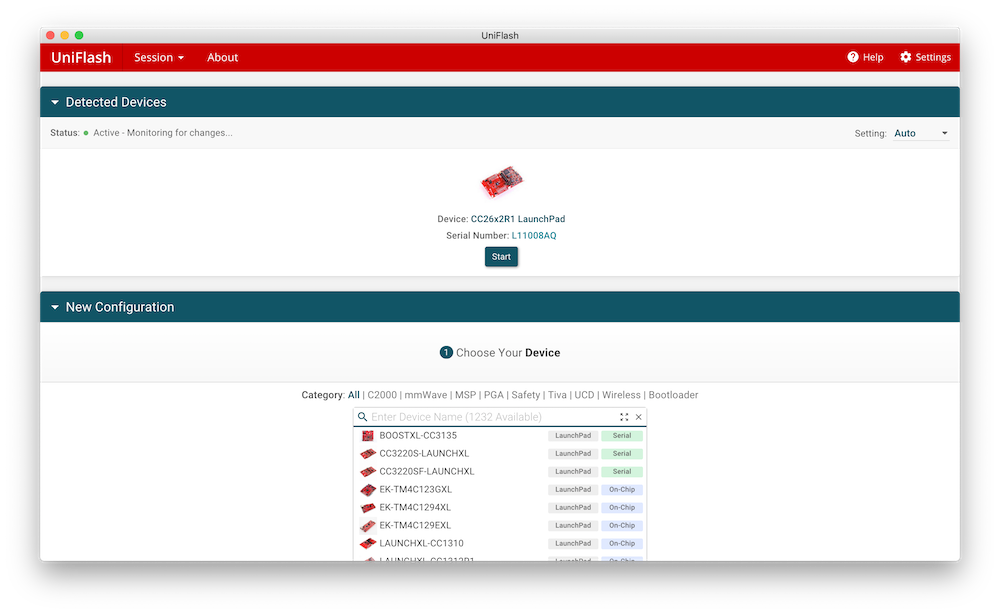This screenshot has height=614, width=1000.
Task: Select the MSP category filter
Action: click(465, 395)
